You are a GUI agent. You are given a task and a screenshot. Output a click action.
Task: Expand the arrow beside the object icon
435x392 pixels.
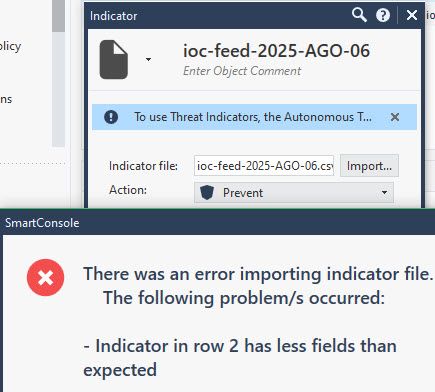pos(148,60)
